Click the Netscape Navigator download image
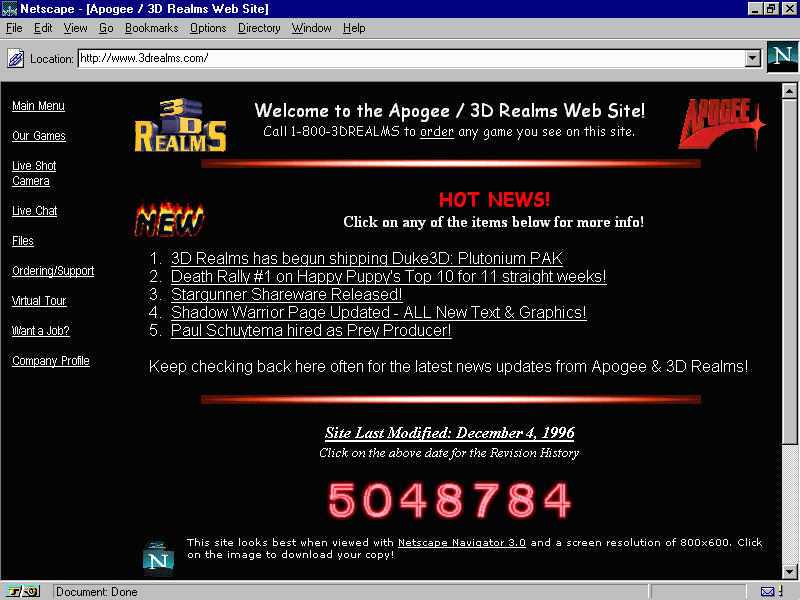Screen dimensions: 800x600 pyautogui.click(x=158, y=558)
